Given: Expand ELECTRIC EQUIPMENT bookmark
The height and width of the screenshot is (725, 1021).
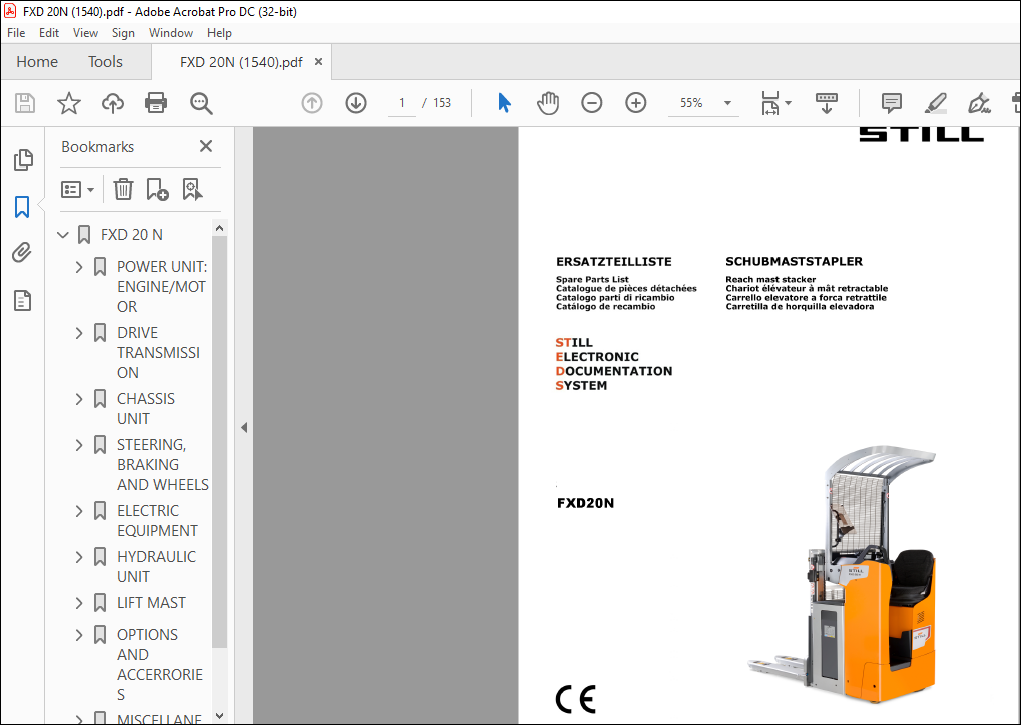Looking at the screenshot, I should pos(79,511).
